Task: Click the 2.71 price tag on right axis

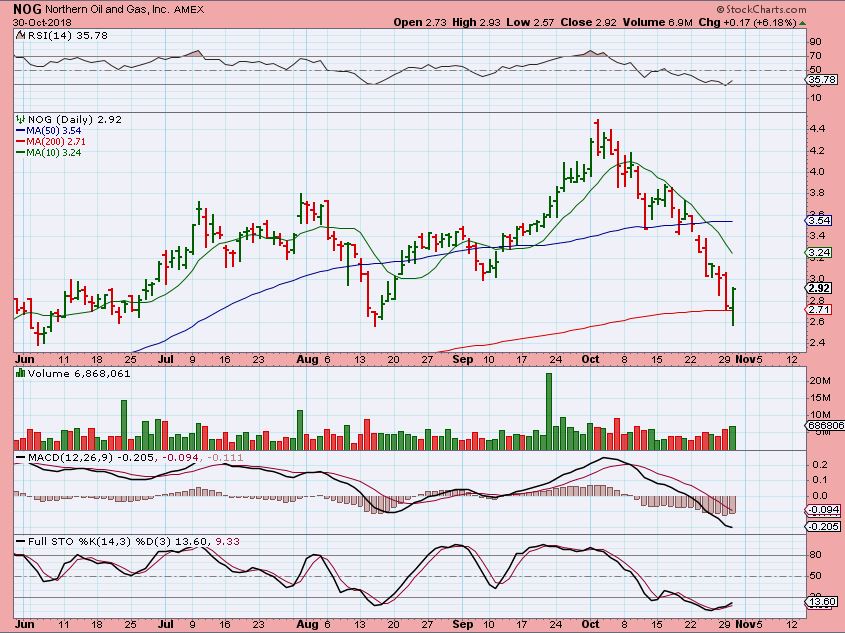Action: [819, 309]
